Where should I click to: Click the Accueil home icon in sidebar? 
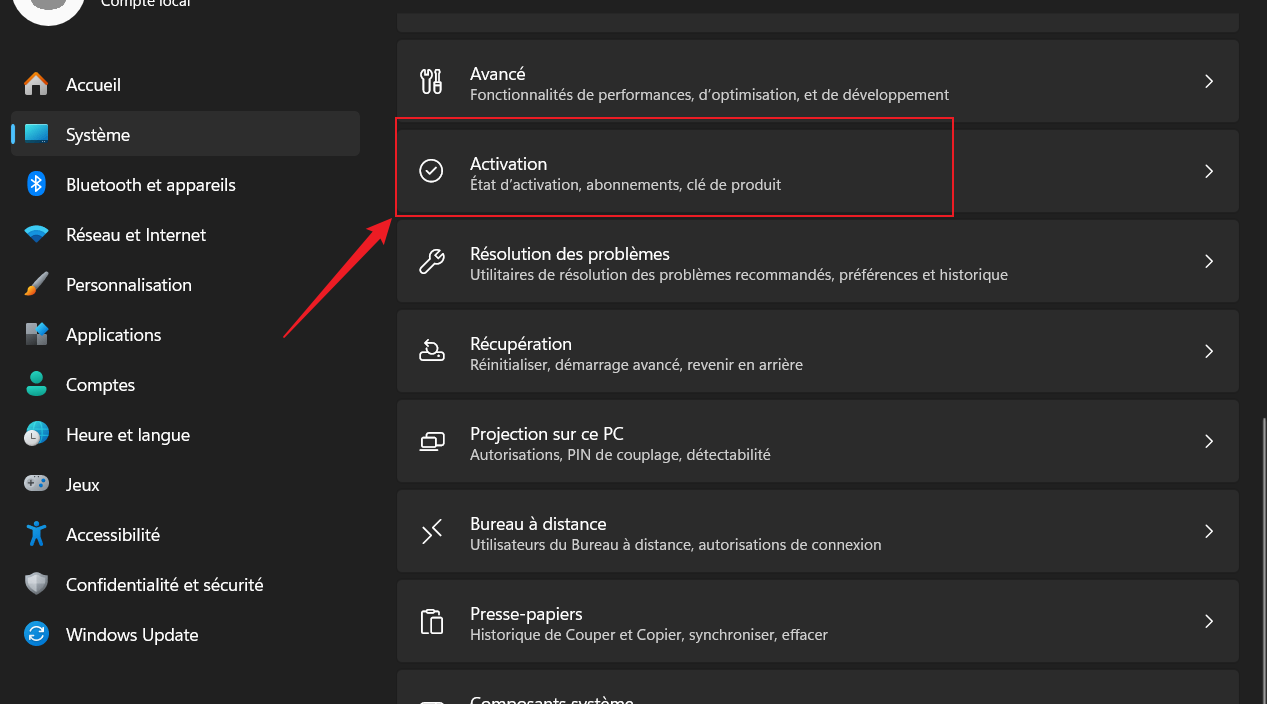pyautogui.click(x=36, y=84)
